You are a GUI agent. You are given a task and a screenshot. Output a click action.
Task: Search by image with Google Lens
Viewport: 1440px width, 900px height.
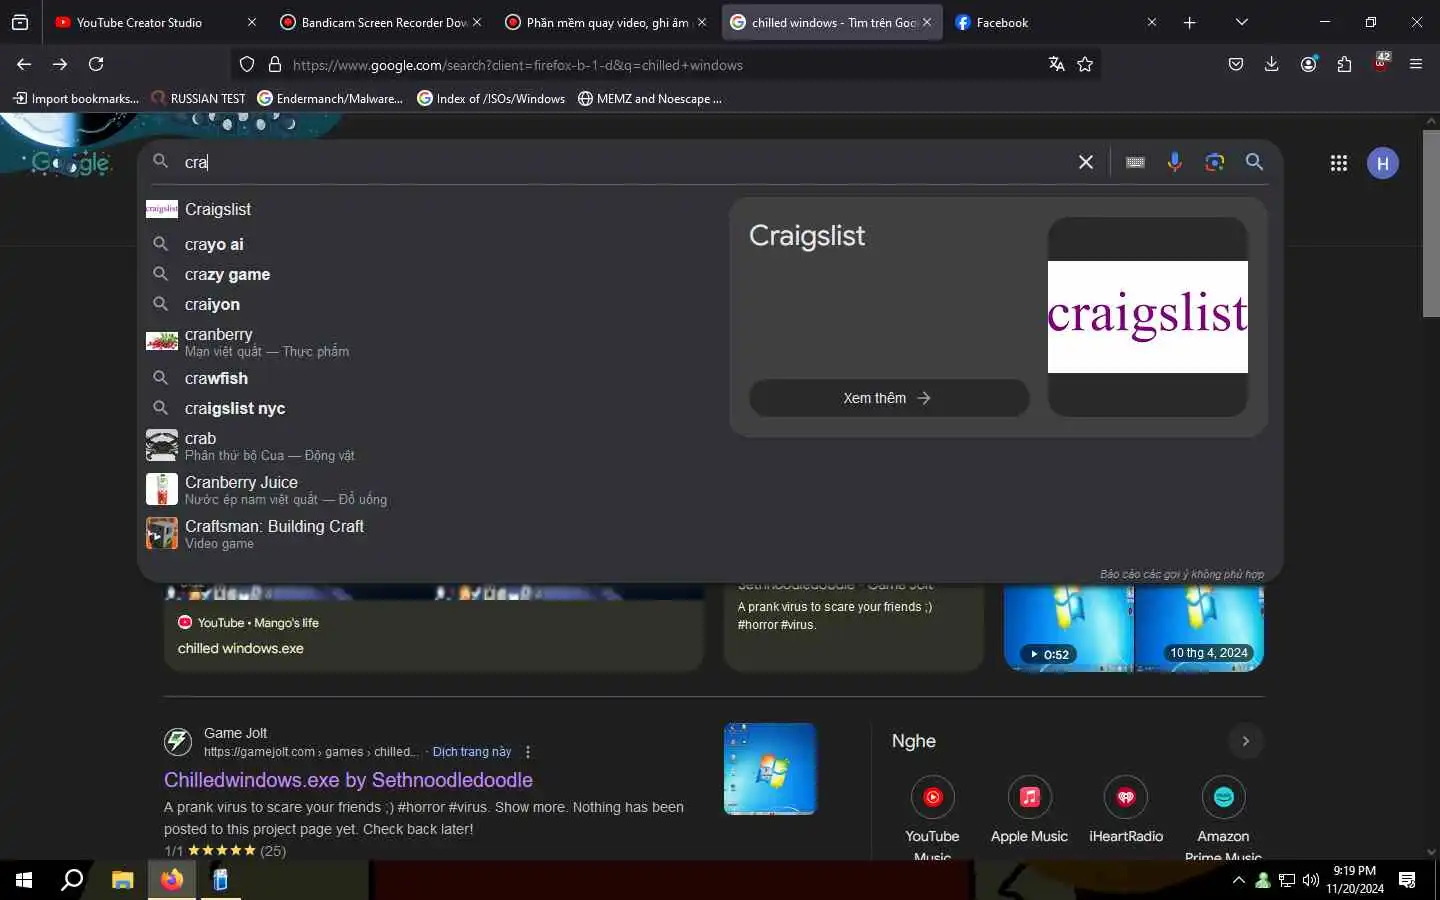point(1215,162)
